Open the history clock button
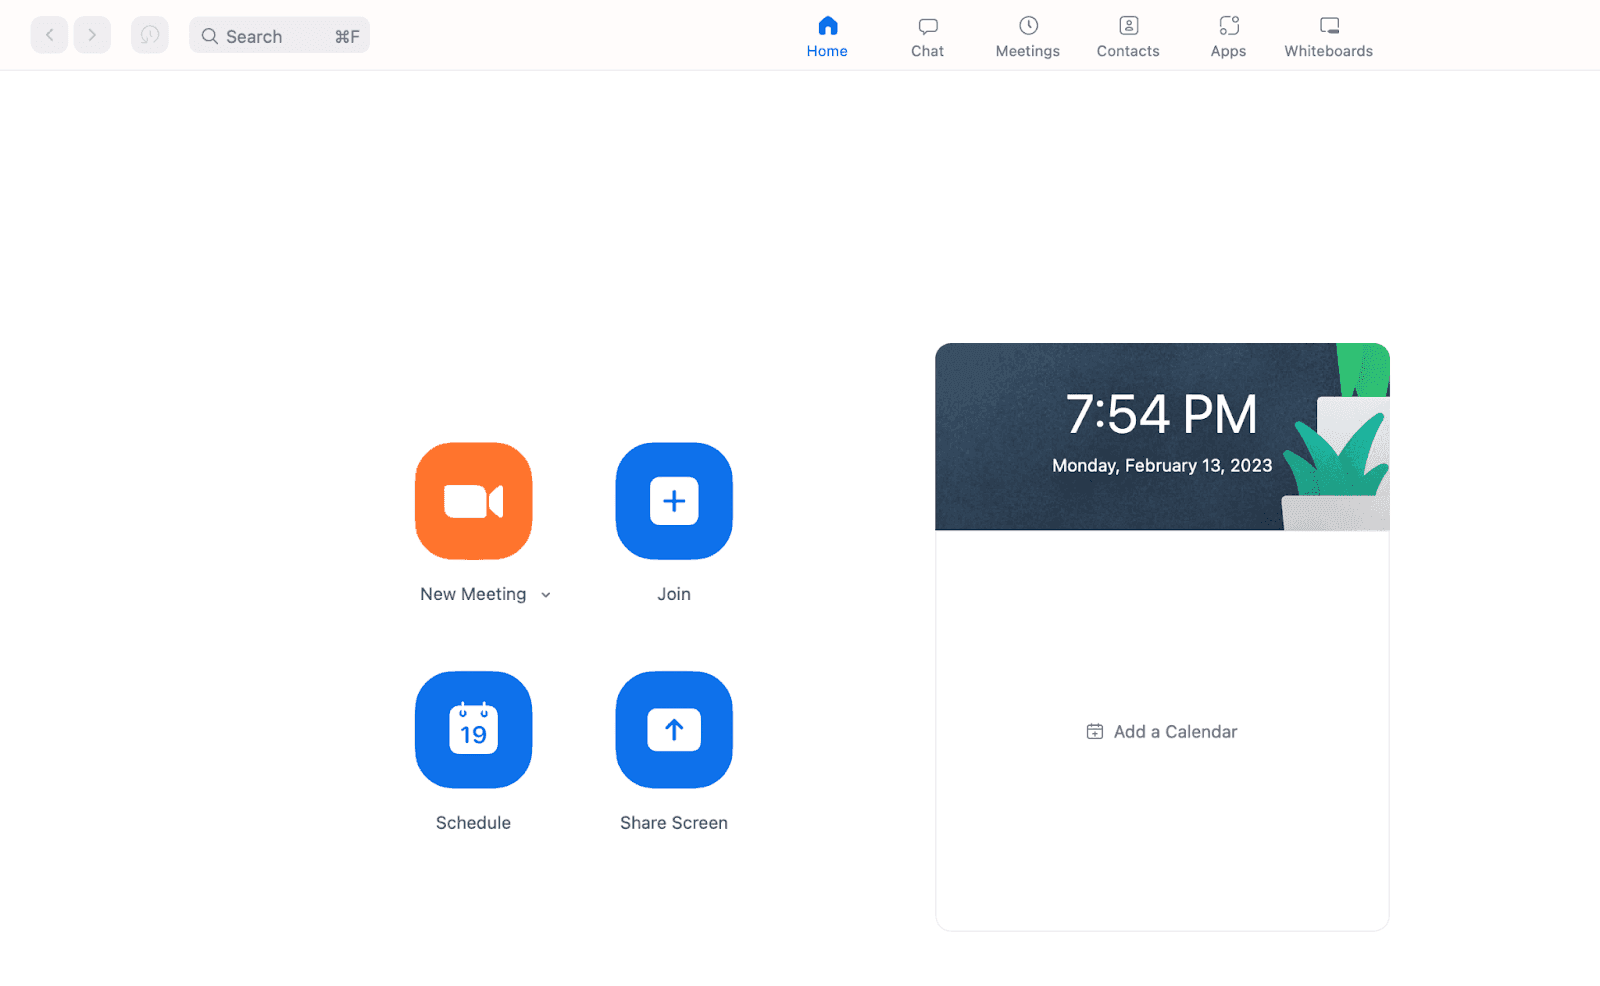 (x=150, y=35)
